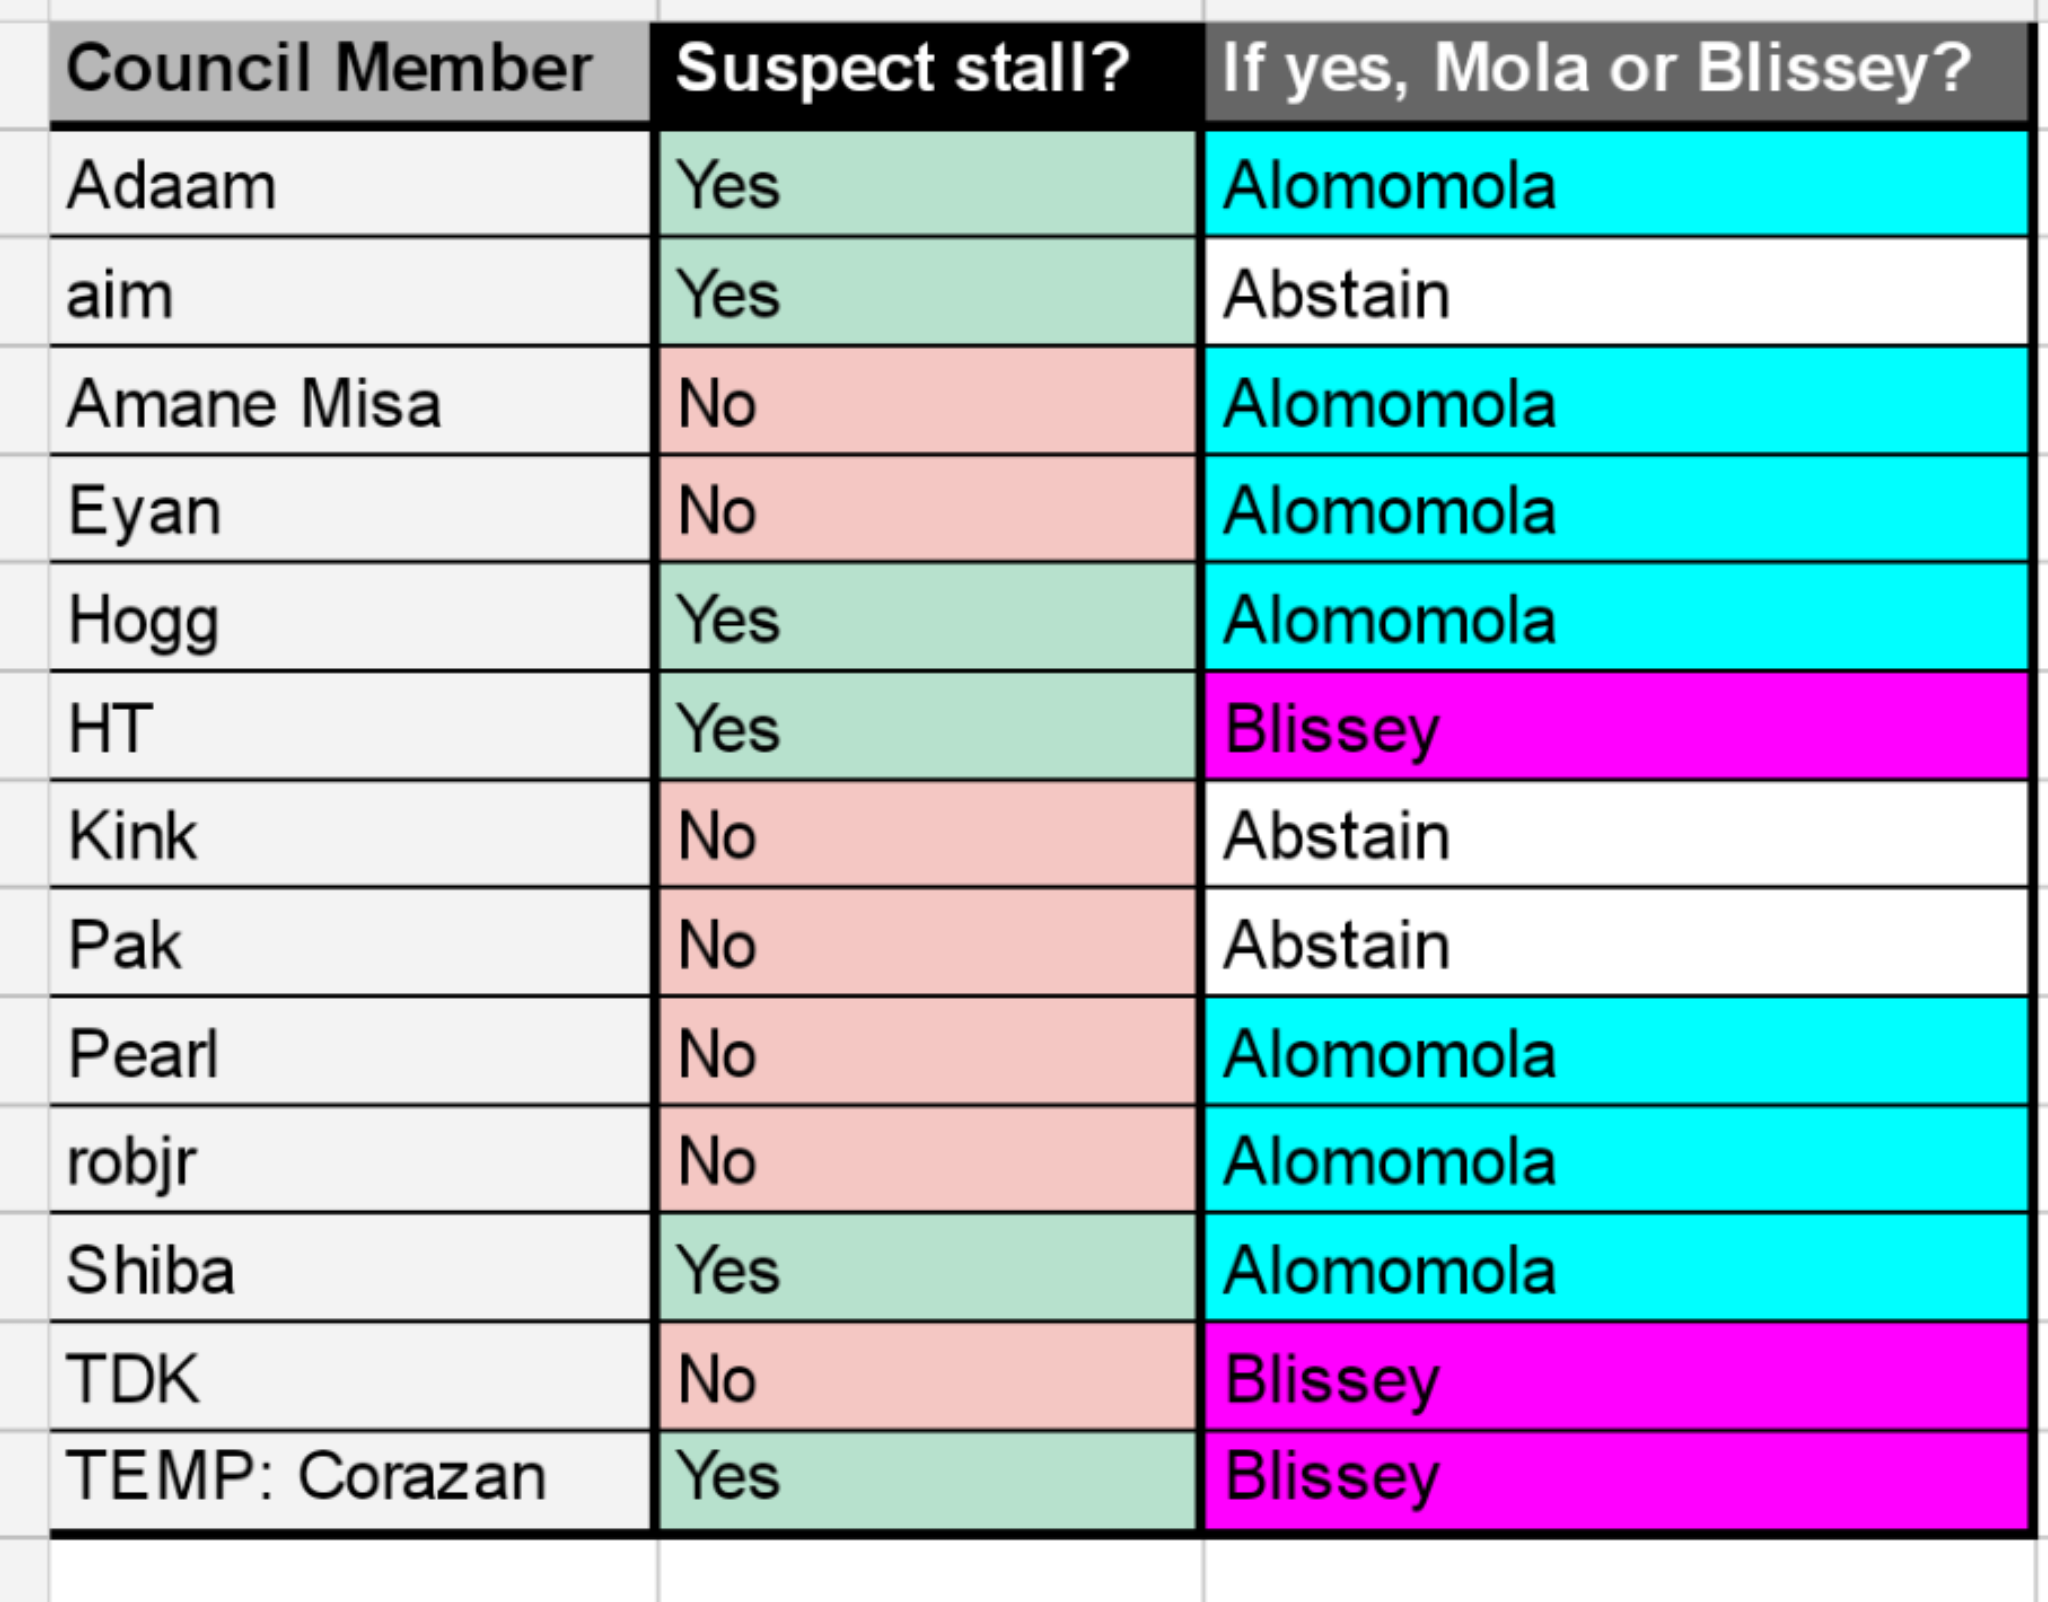Click robjr's Alomomola cell
The width and height of the screenshot is (2048, 1602).
1616,1159
